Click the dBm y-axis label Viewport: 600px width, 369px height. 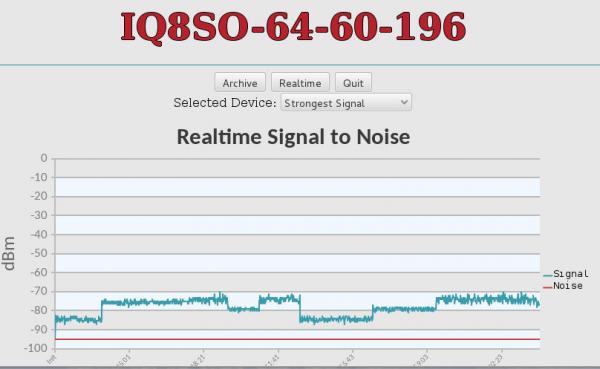(9, 253)
